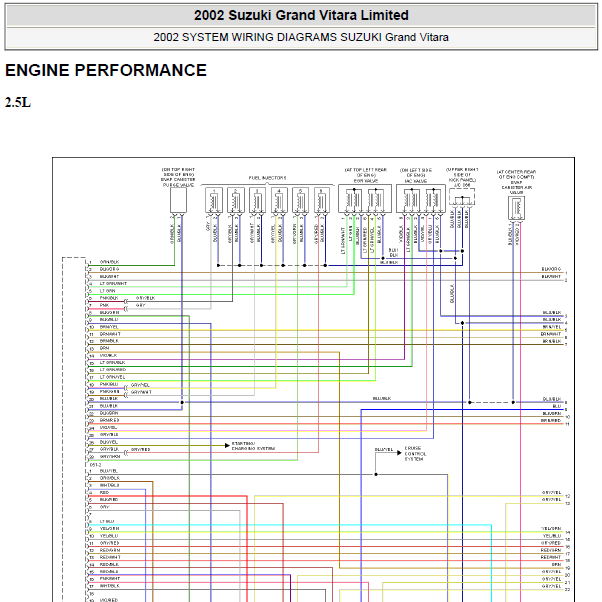This screenshot has width=602, height=602.
Task: Click lower connector pin 10 'YEL/BLU' label
Action: coord(109,536)
